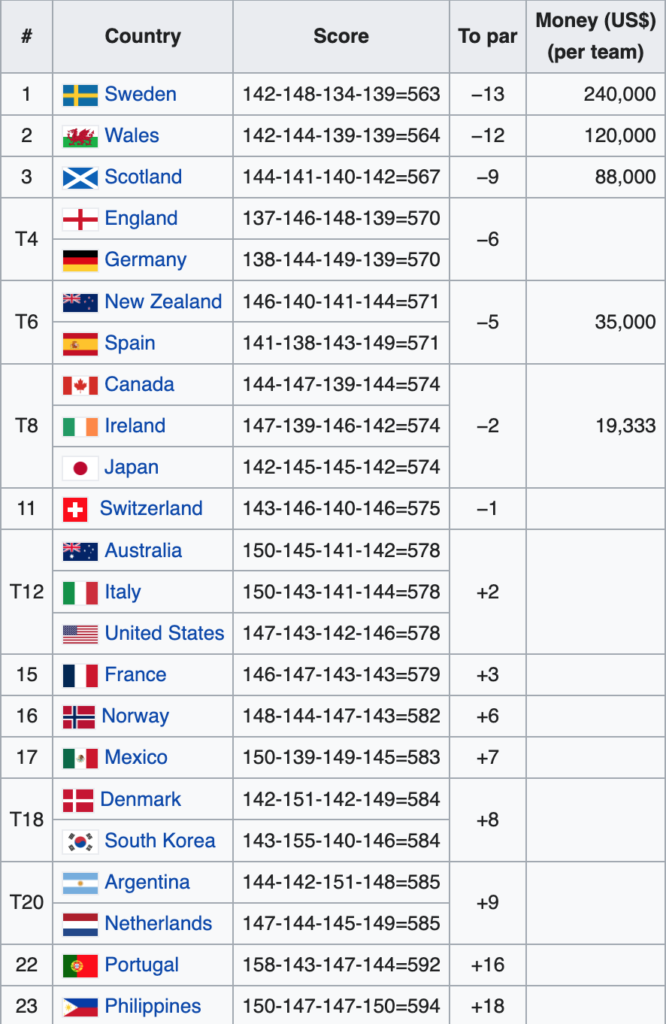
Task: Click the Score column header
Action: 341,37
